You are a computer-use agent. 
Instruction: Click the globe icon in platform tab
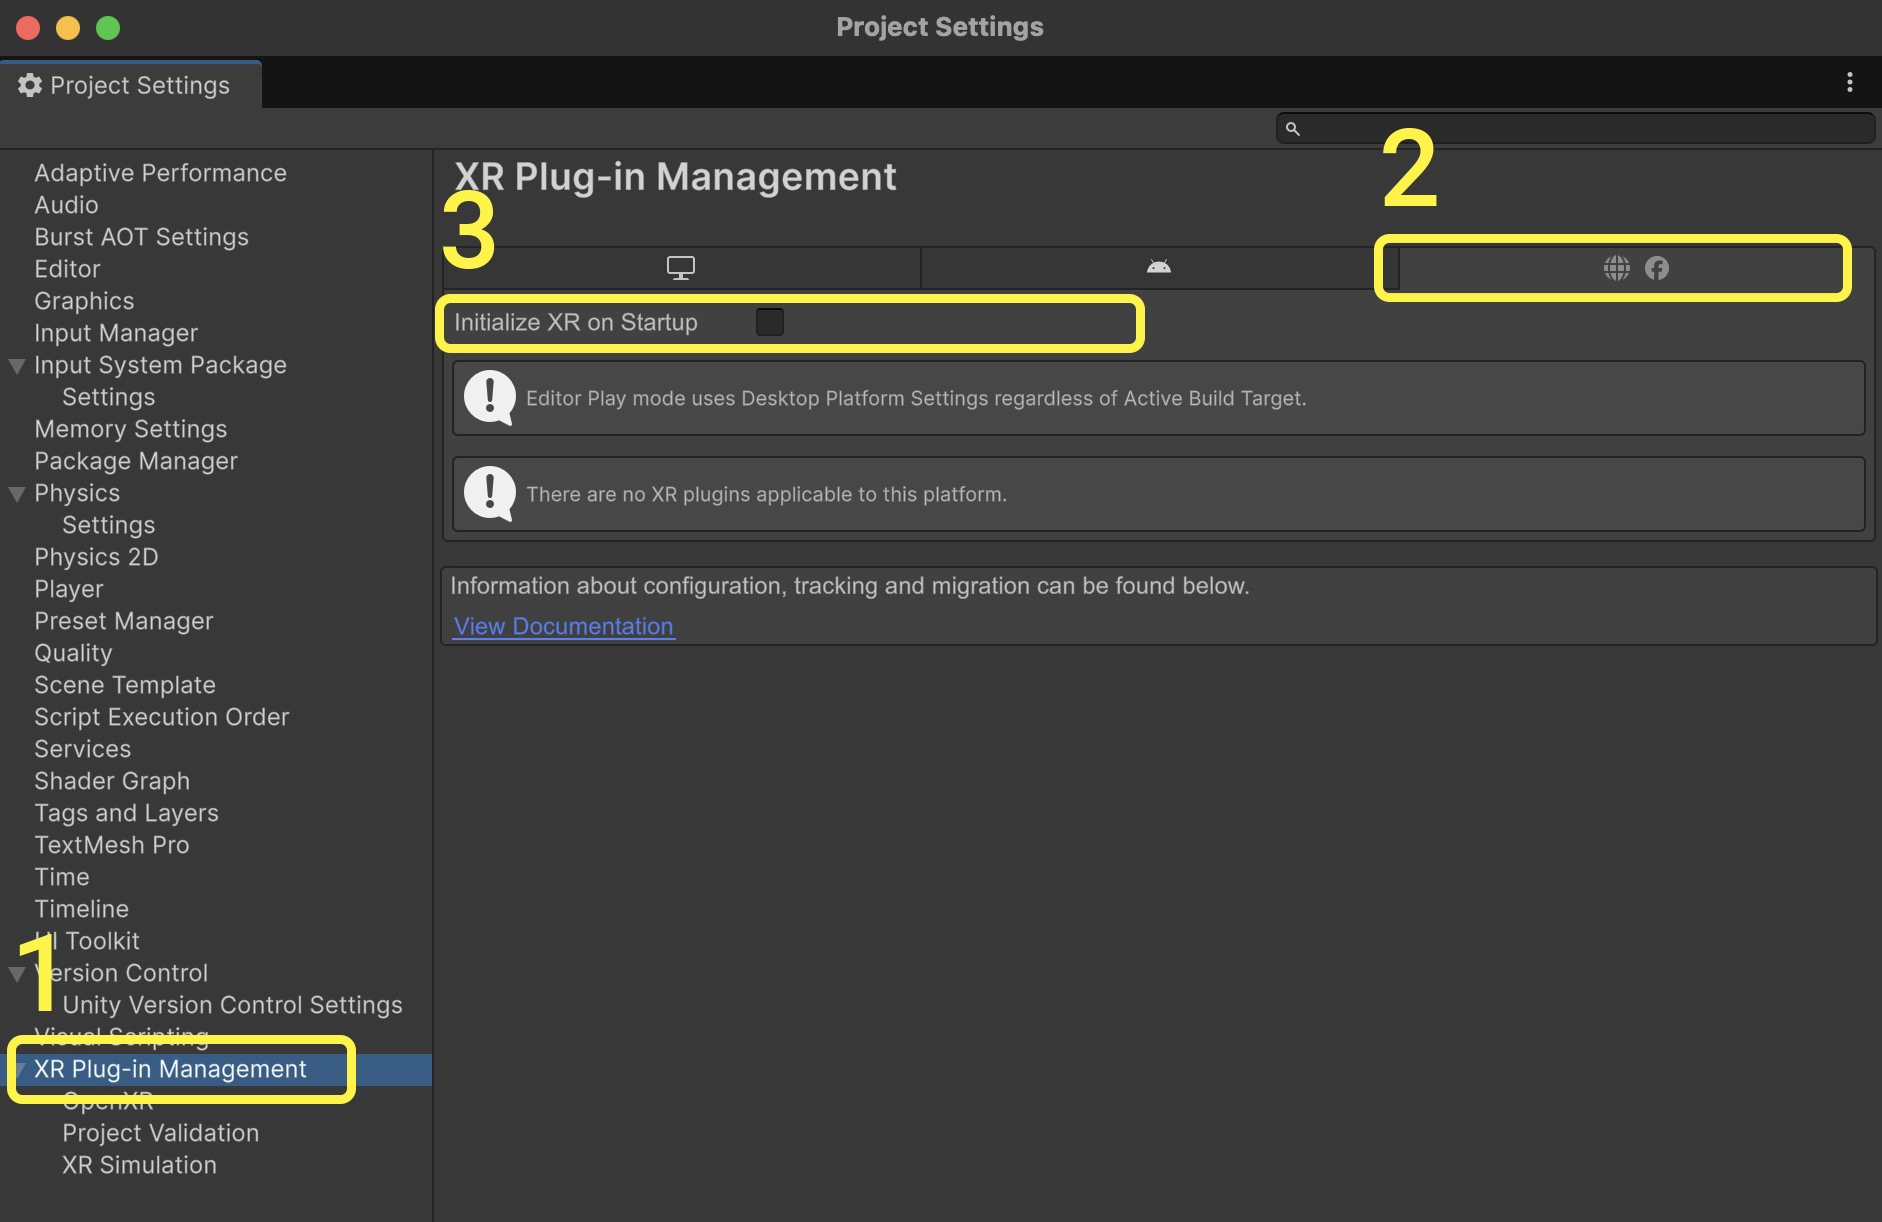pyautogui.click(x=1616, y=268)
